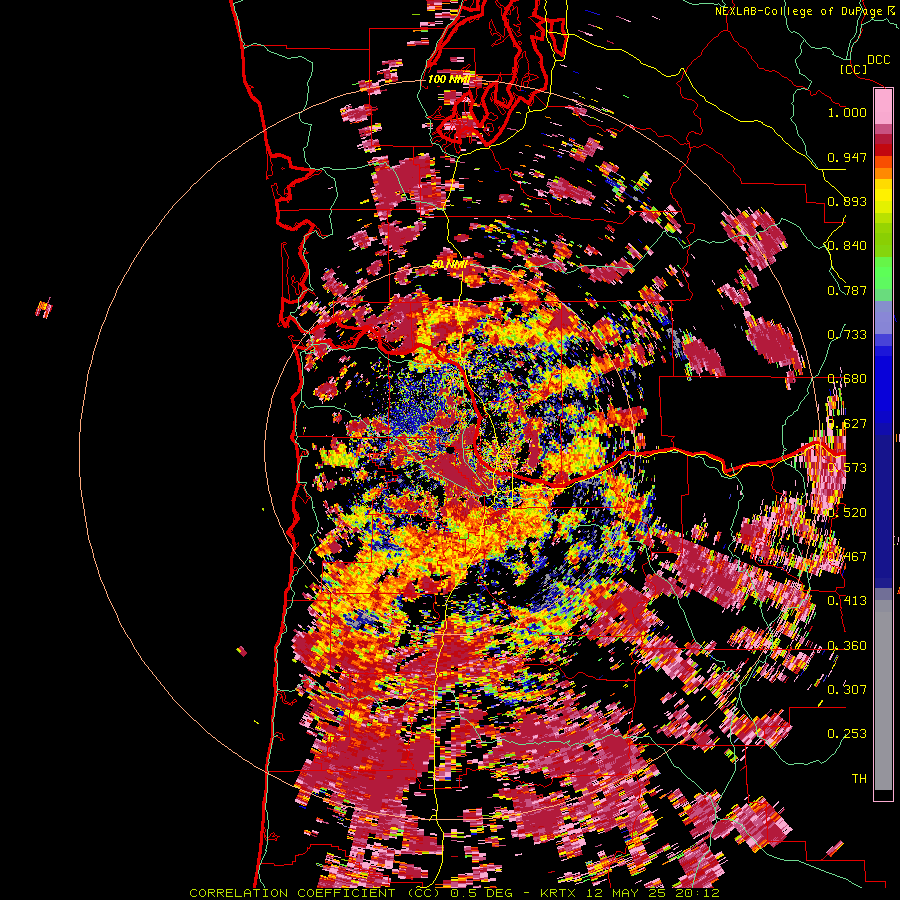Viewport: 900px width, 900px height.
Task: Pick the yellow swatch on the color bar
Action: click(x=883, y=197)
